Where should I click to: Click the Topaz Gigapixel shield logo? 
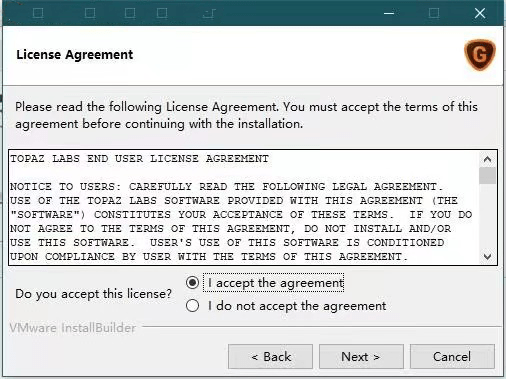coord(480,54)
